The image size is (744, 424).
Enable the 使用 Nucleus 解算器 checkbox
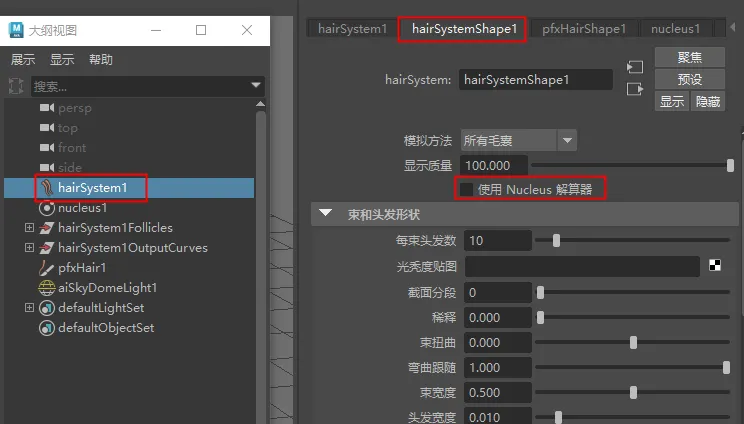[466, 189]
